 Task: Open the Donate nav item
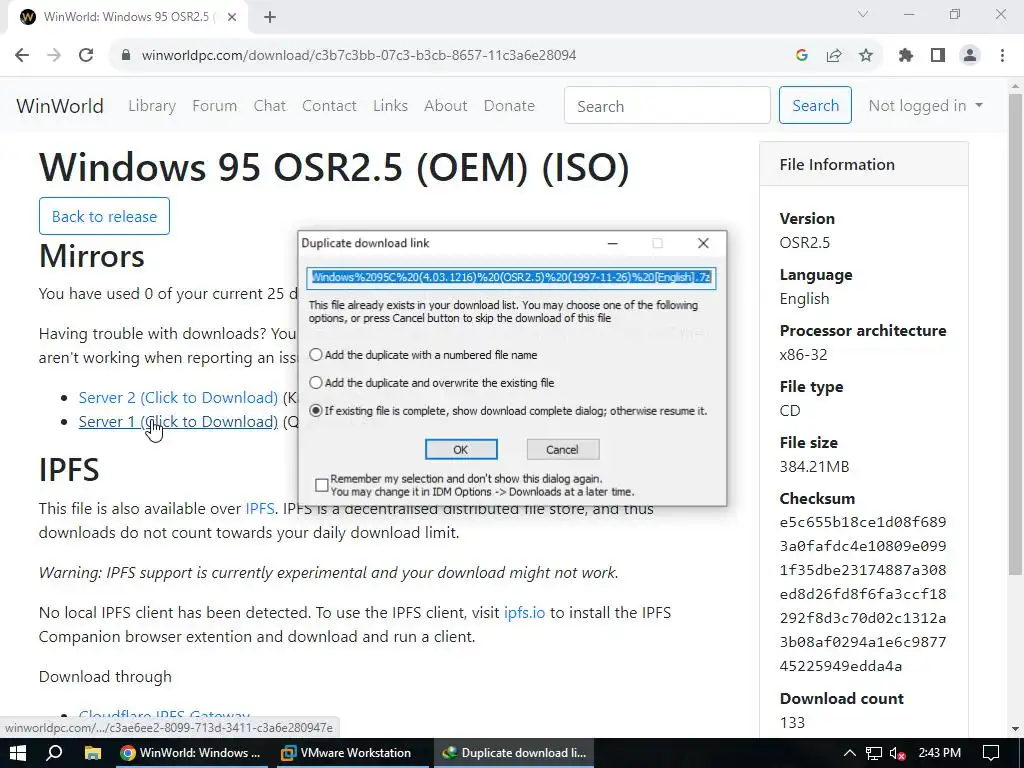pos(509,106)
